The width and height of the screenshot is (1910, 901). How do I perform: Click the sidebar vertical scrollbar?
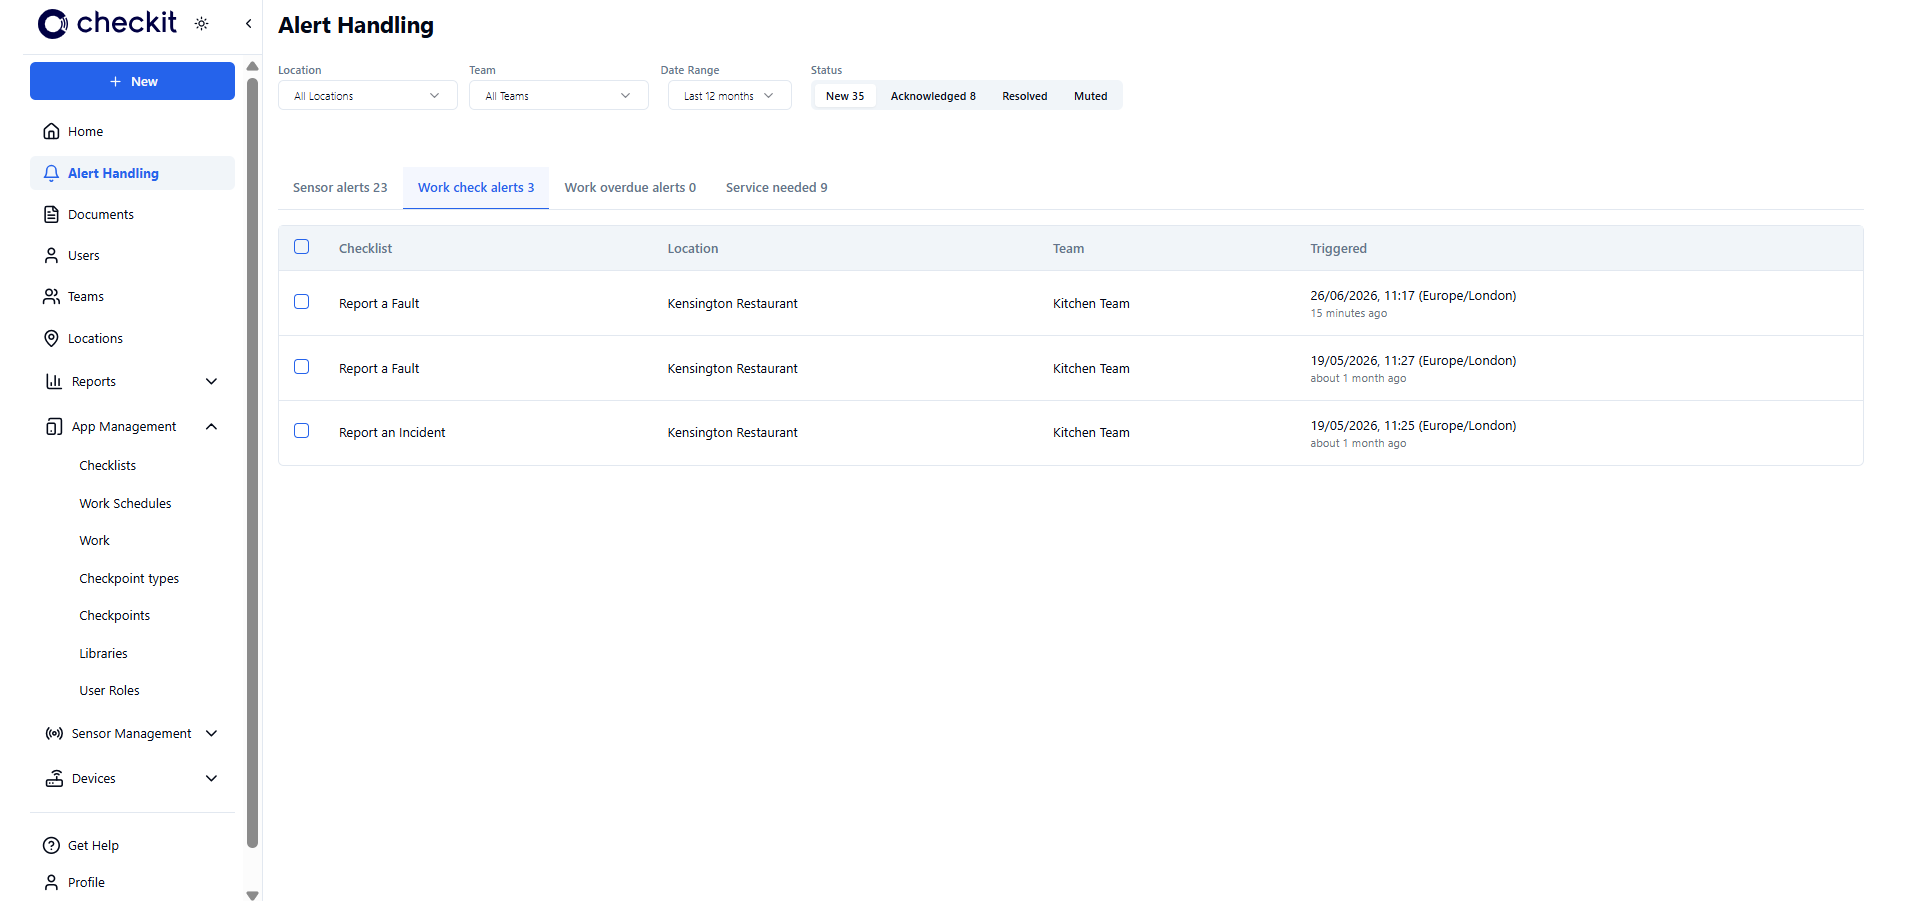(x=252, y=460)
